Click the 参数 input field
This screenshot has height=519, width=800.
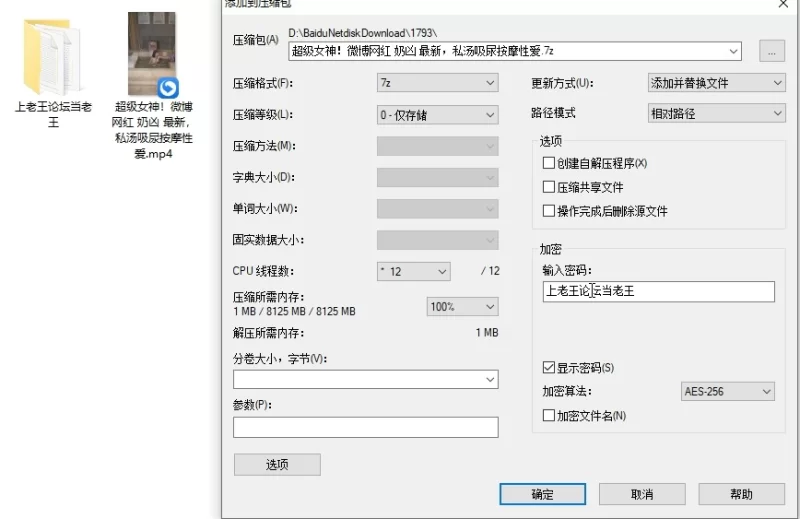[x=365, y=427]
